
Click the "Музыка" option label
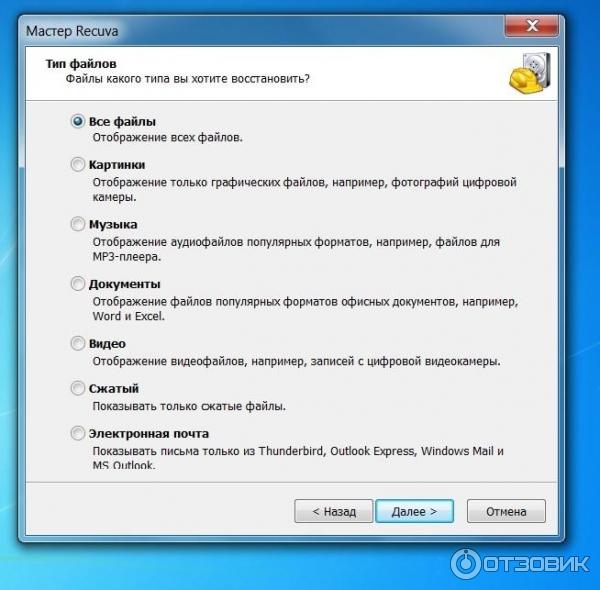(113, 225)
